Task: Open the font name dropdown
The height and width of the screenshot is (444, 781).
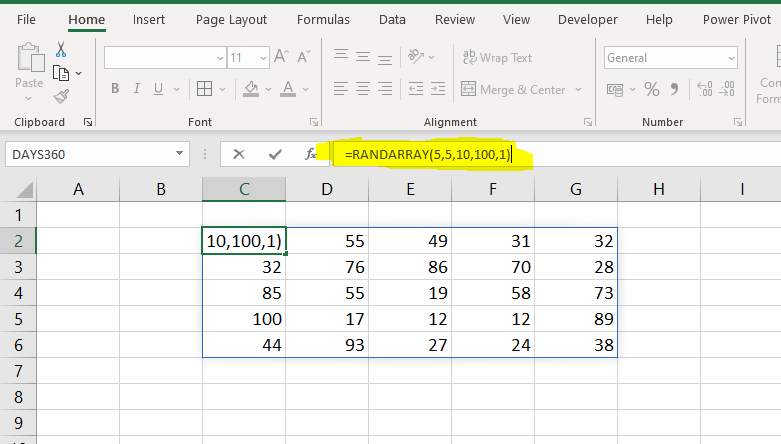Action: [x=220, y=58]
